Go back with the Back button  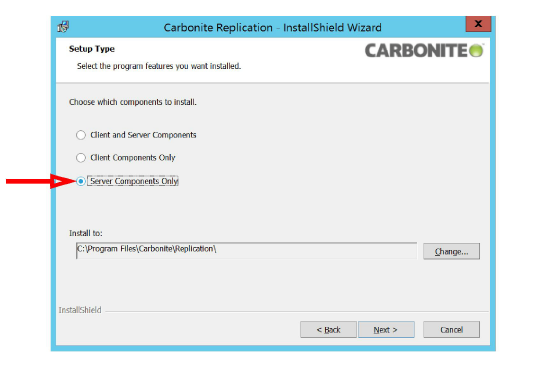tap(328, 329)
